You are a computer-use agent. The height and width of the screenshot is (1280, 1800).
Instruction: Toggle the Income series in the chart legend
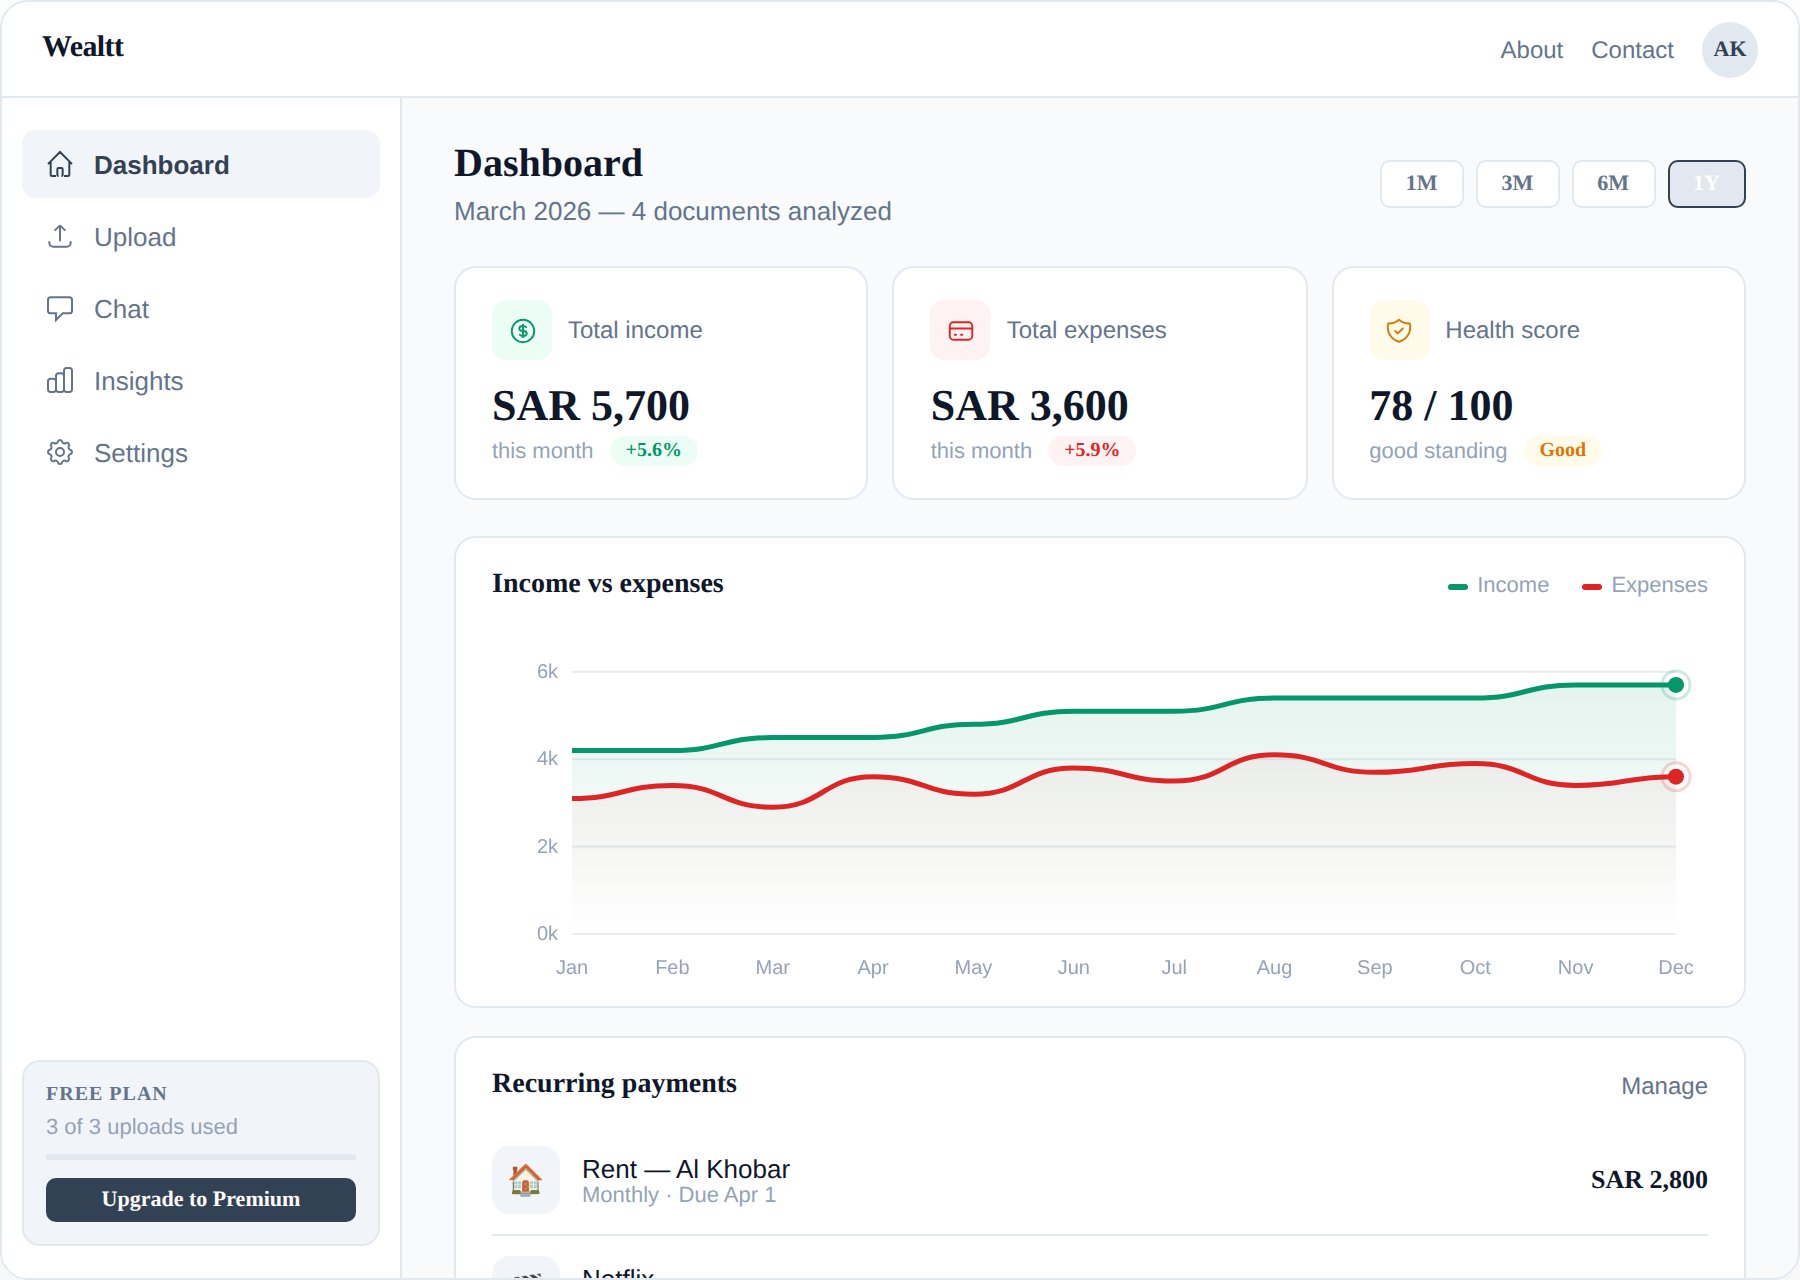click(1498, 584)
